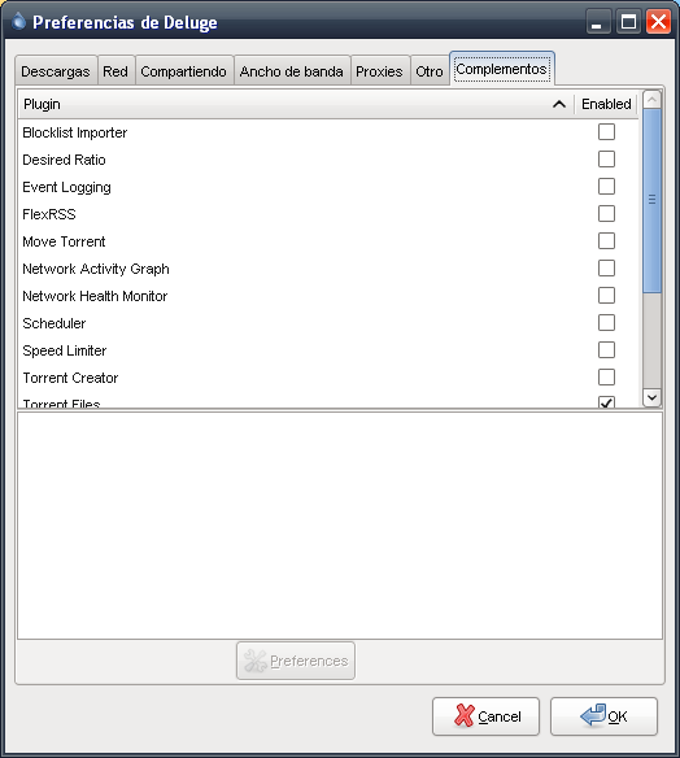680x758 pixels.
Task: Click the scrollbar up arrow
Action: tap(652, 100)
